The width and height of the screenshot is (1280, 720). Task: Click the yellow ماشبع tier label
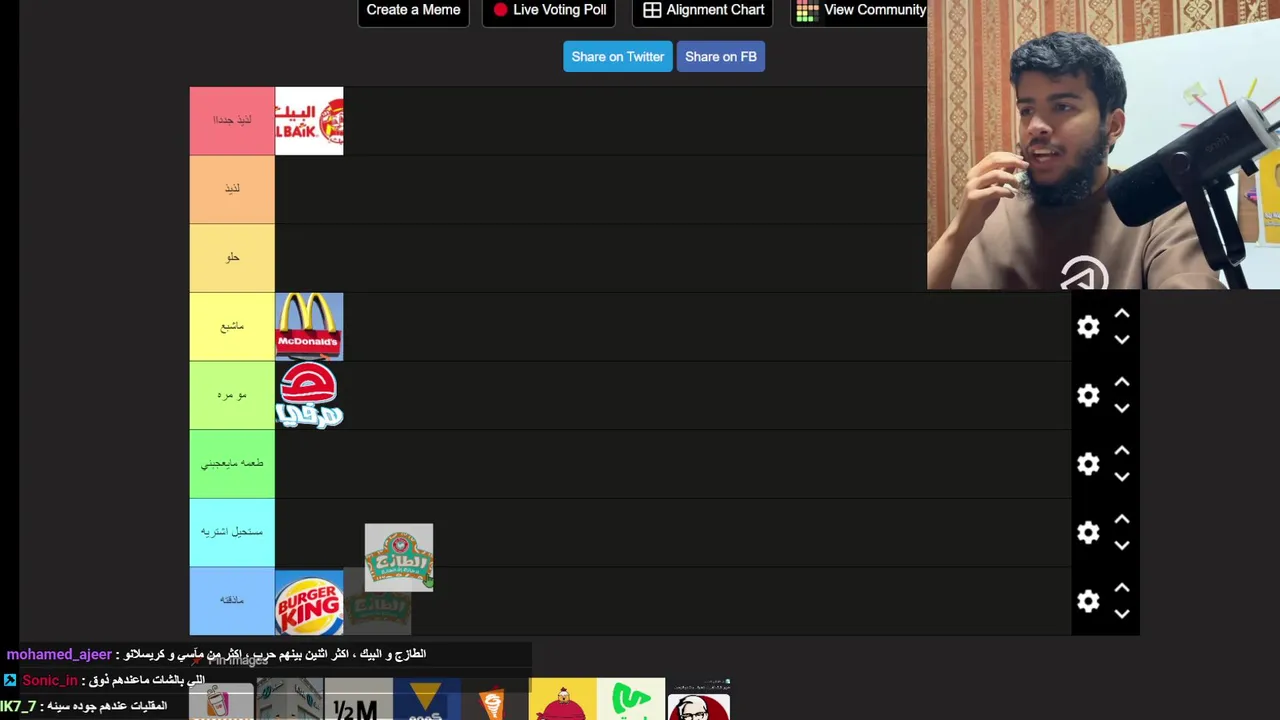[232, 327]
